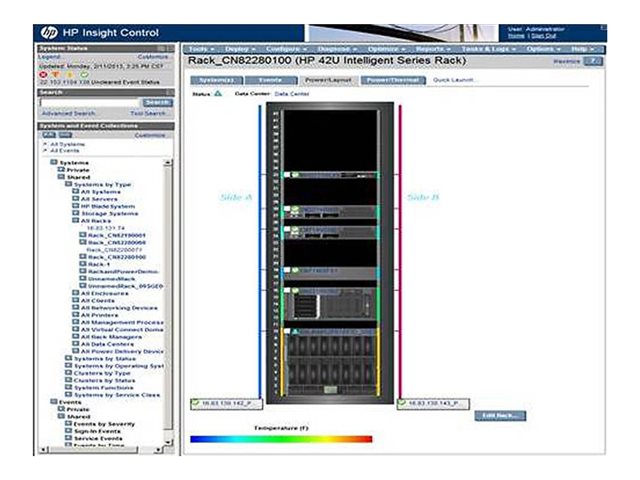Screen dimensions: 640x480
Task: Click the temperature color gradient bar
Action: [281, 439]
